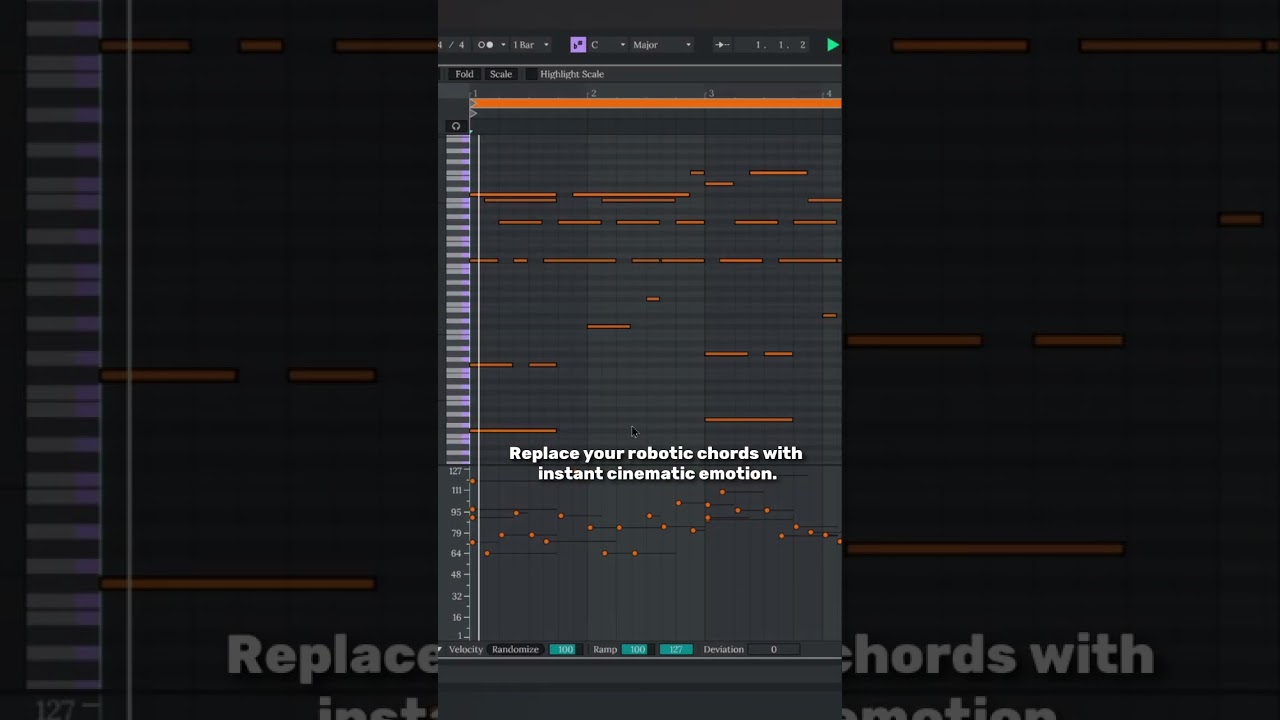This screenshot has width=1280, height=720.
Task: Click bar 2 marker on the ruler
Action: pyautogui.click(x=592, y=93)
